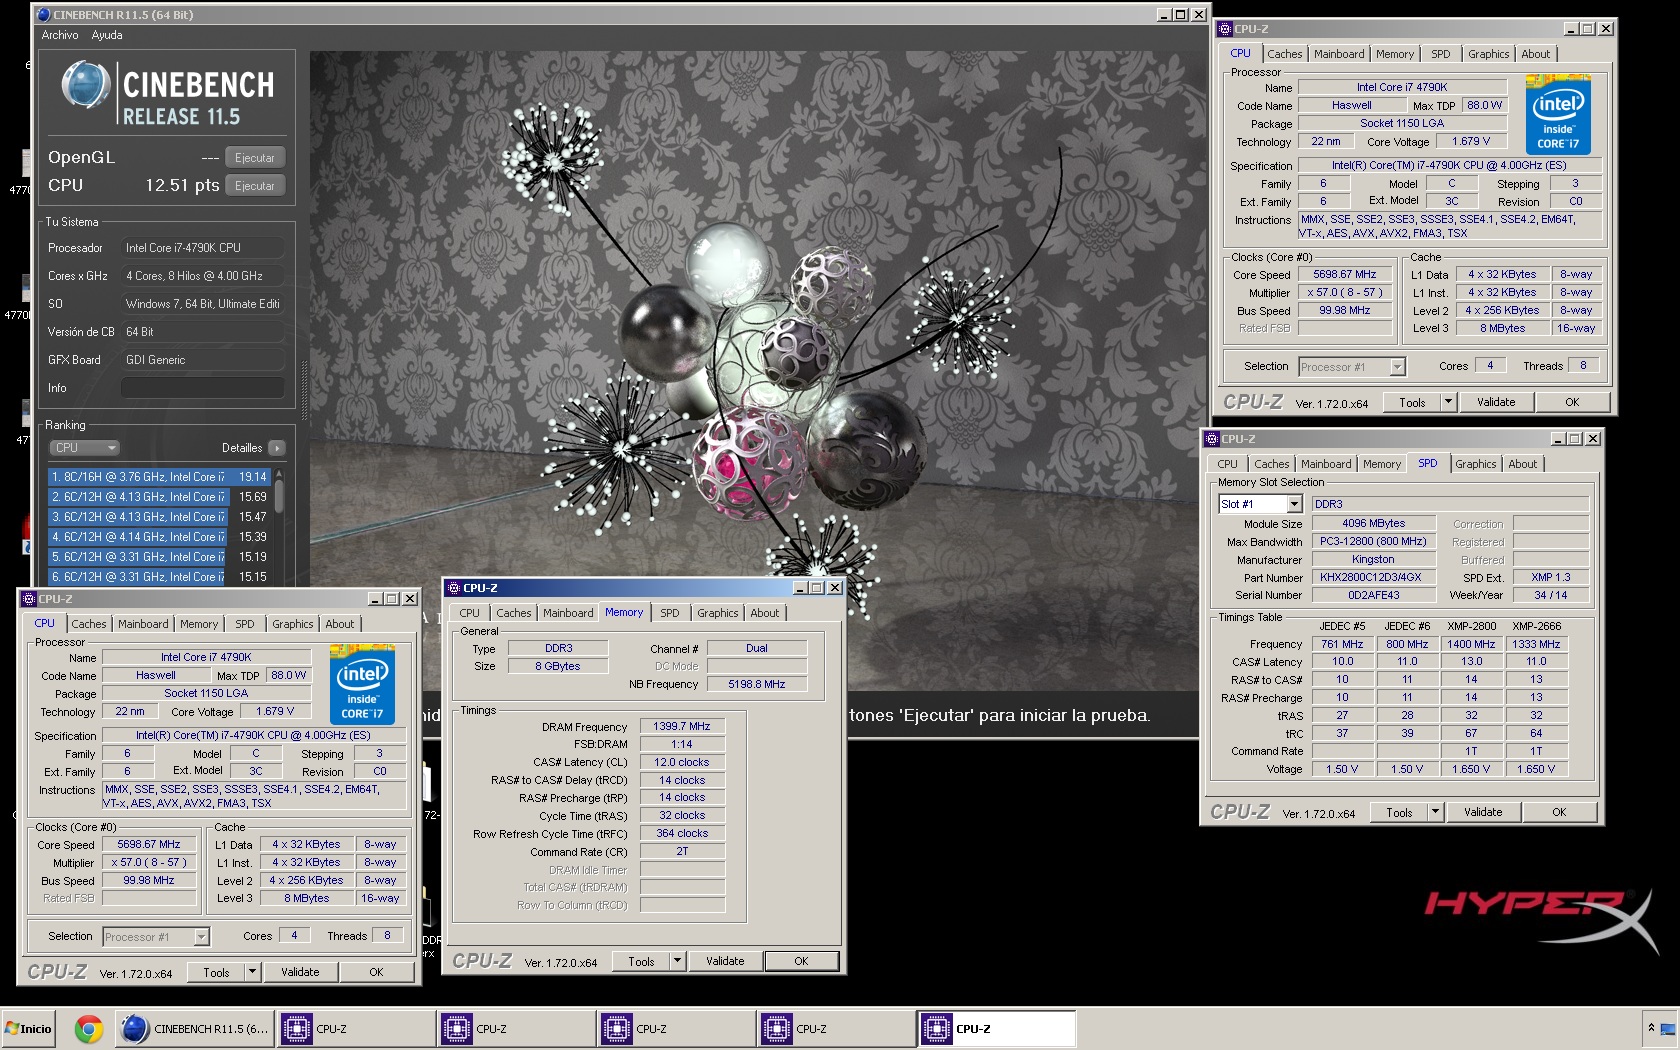
Task: Click OK in the CPU-Z Memory window
Action: pyautogui.click(x=801, y=961)
